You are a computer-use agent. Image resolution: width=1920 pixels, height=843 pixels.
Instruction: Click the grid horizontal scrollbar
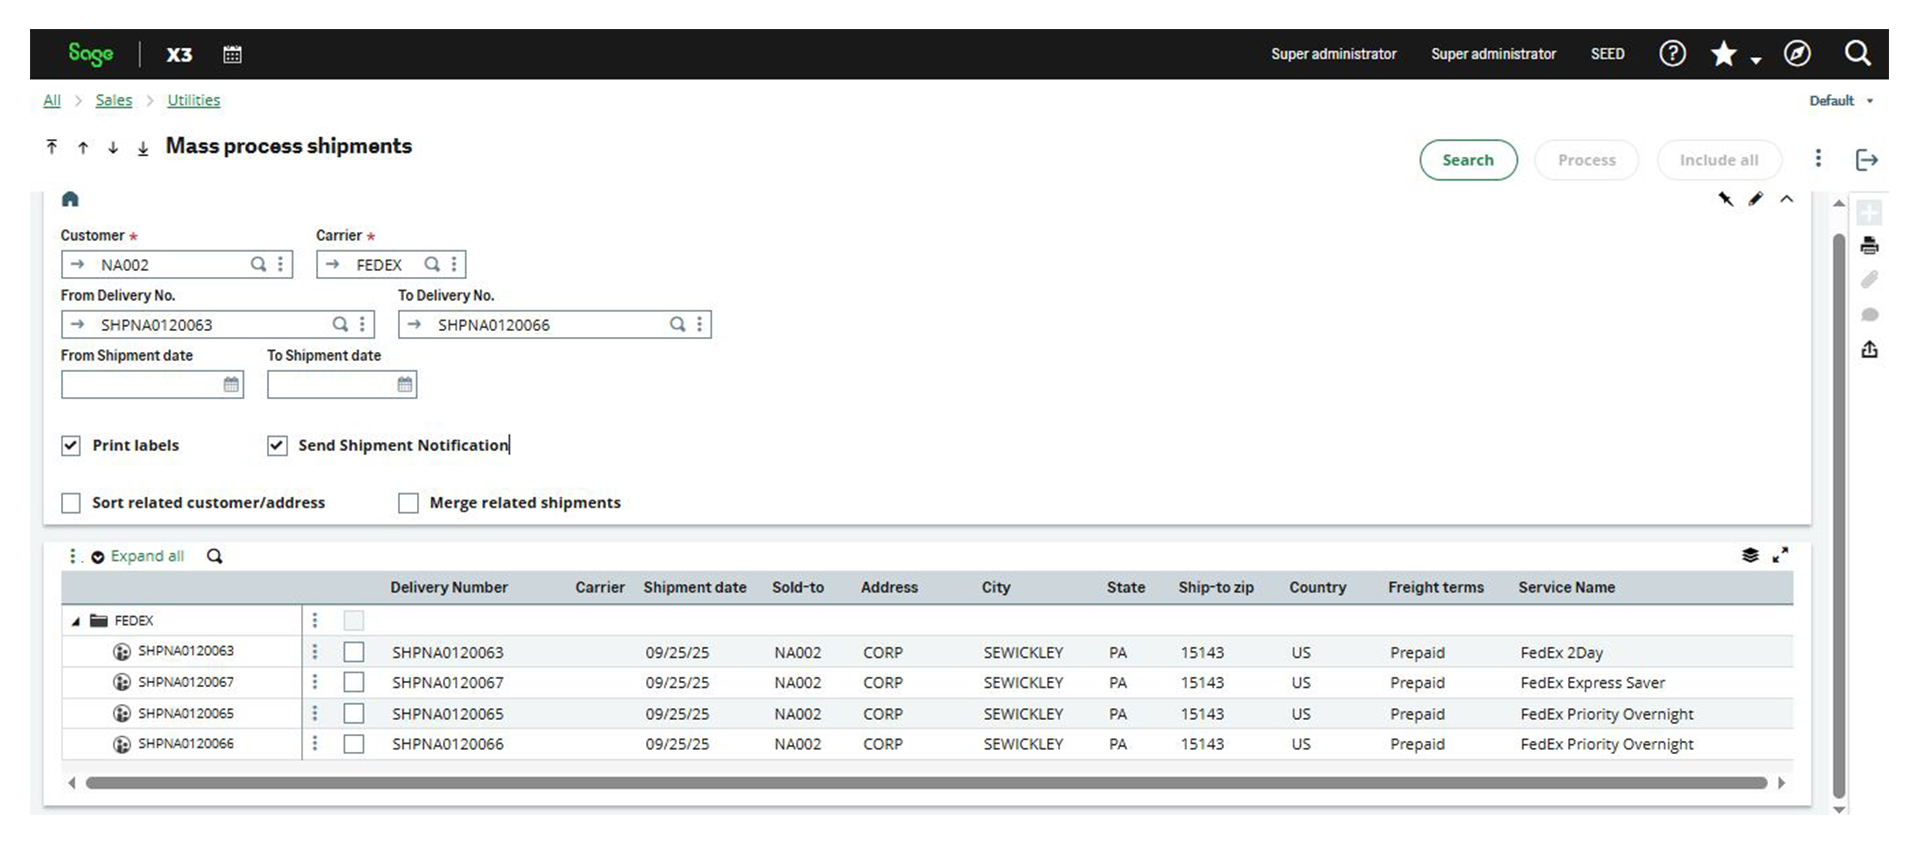click(x=925, y=783)
